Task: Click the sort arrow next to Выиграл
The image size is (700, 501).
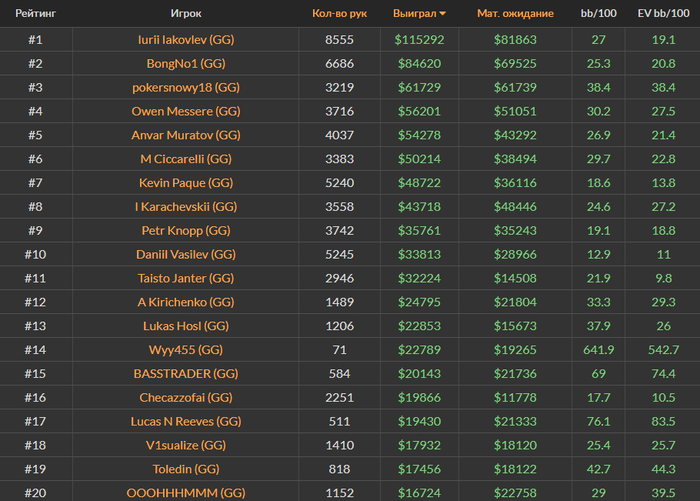Action: click(x=442, y=14)
